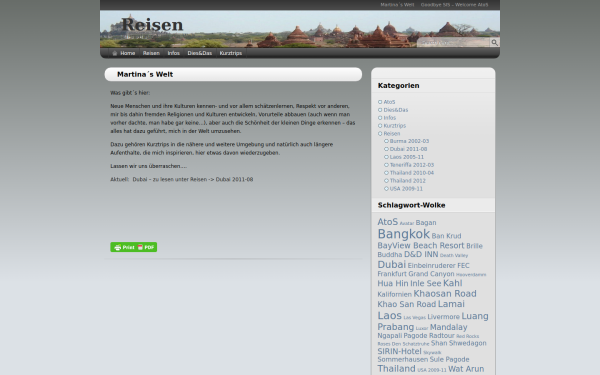Select the BayView Beach Resort tag

421,246
